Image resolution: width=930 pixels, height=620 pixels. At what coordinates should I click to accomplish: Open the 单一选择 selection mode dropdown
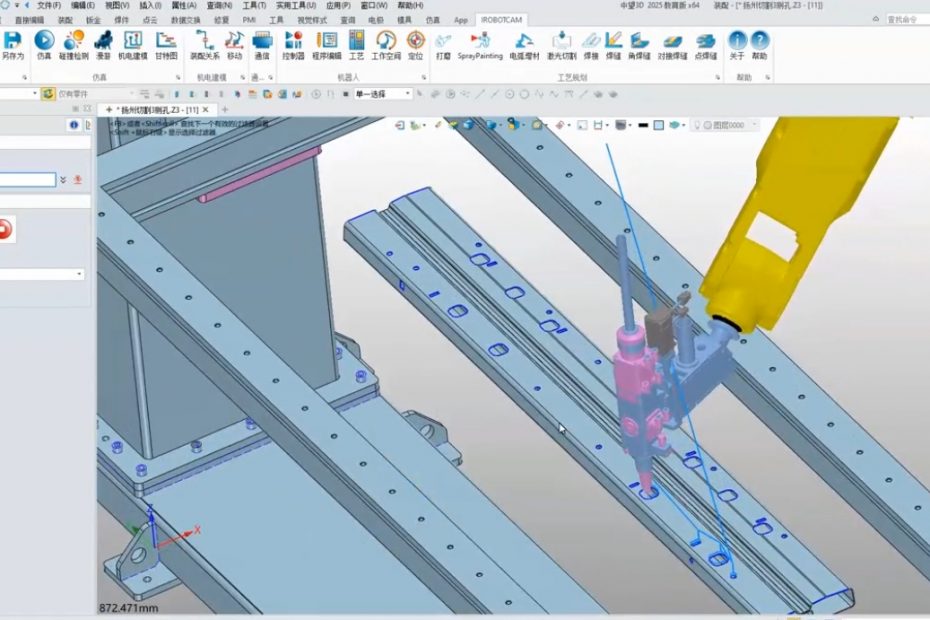pyautogui.click(x=382, y=94)
